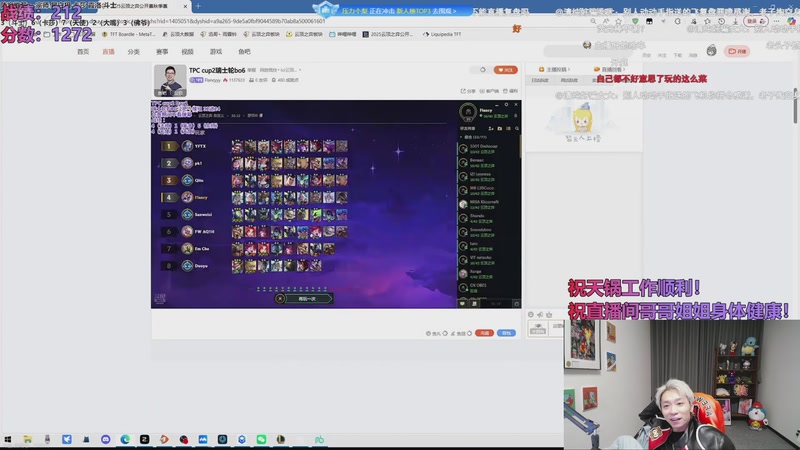Select the YYYX row ranked 1

pos(254,146)
